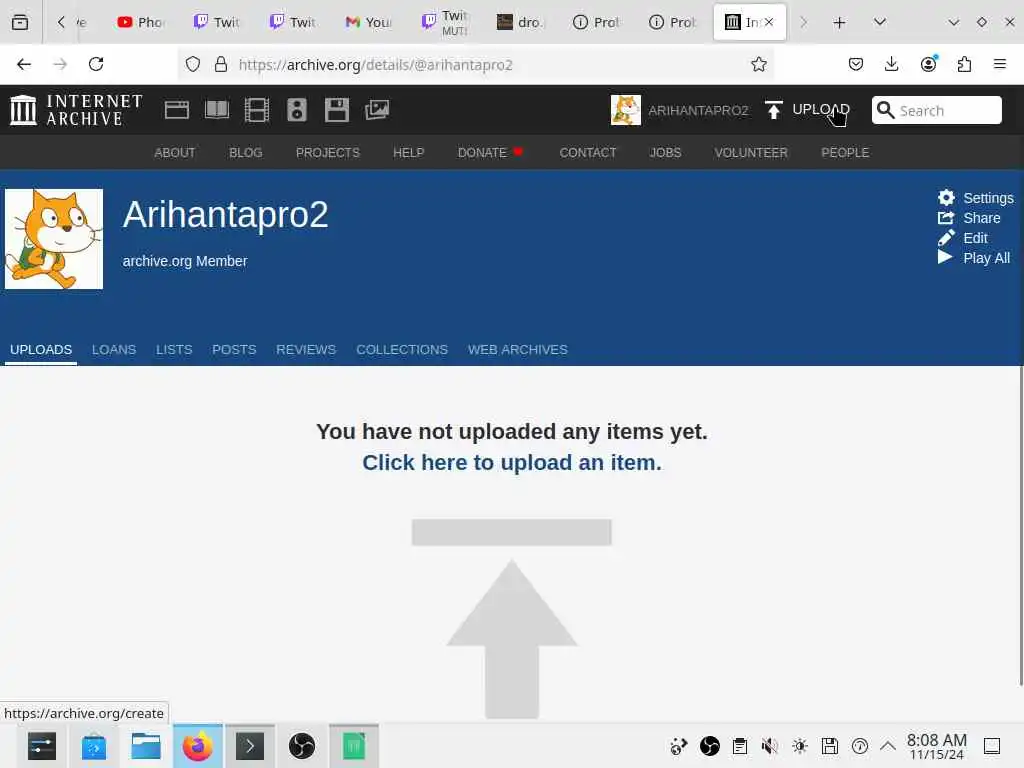This screenshot has width=1024, height=768.
Task: Click the Scratch cat profile picture
Action: click(x=54, y=239)
